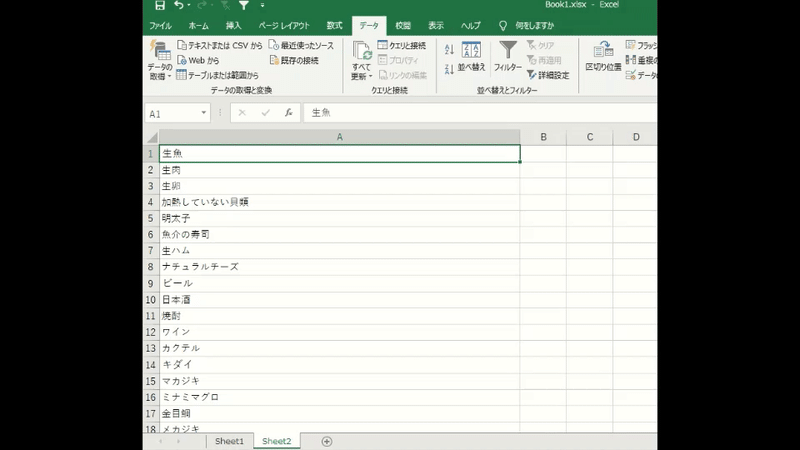Switch to the Sheet1 tab

coord(229,441)
